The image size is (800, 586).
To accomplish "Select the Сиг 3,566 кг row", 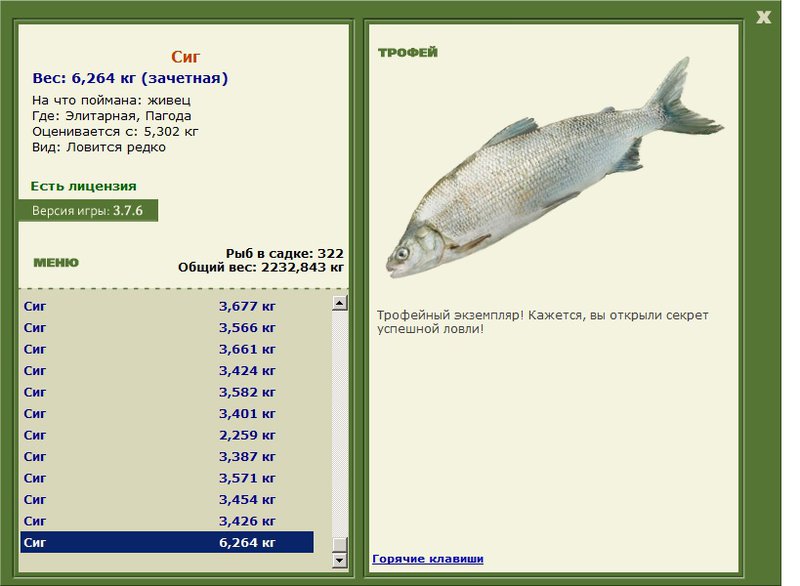I will pyautogui.click(x=167, y=327).
